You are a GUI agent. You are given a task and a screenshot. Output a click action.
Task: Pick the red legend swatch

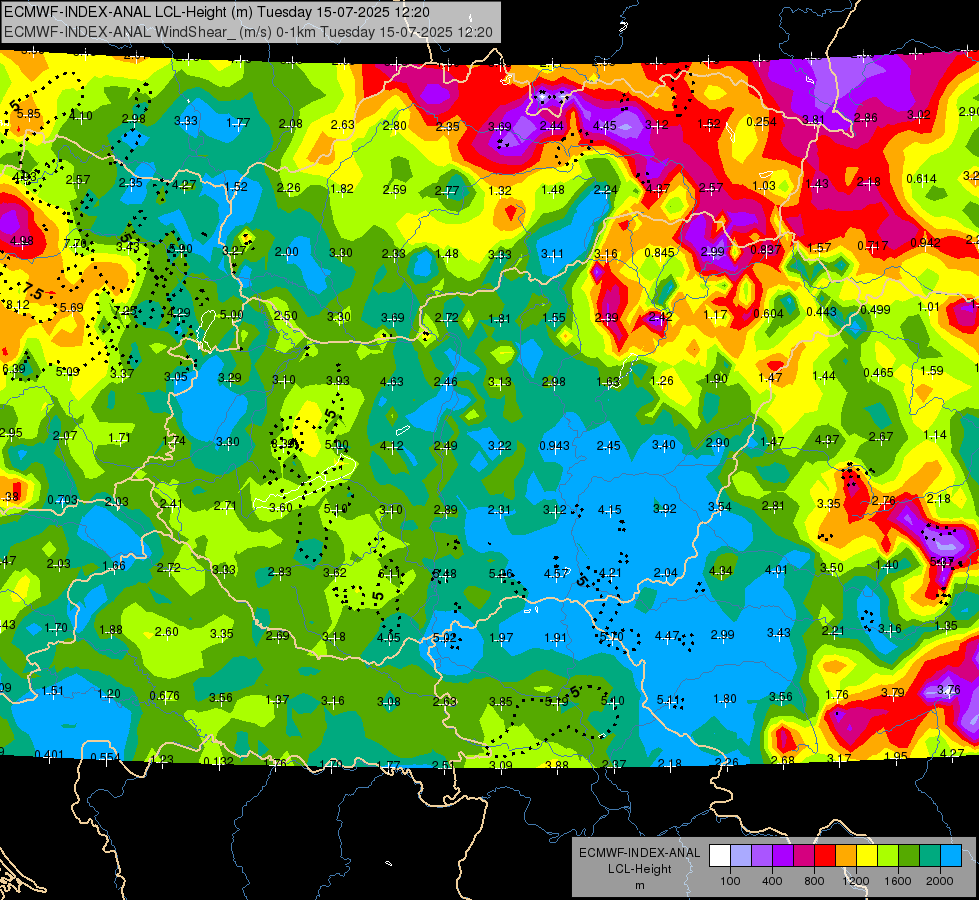pyautogui.click(x=825, y=856)
